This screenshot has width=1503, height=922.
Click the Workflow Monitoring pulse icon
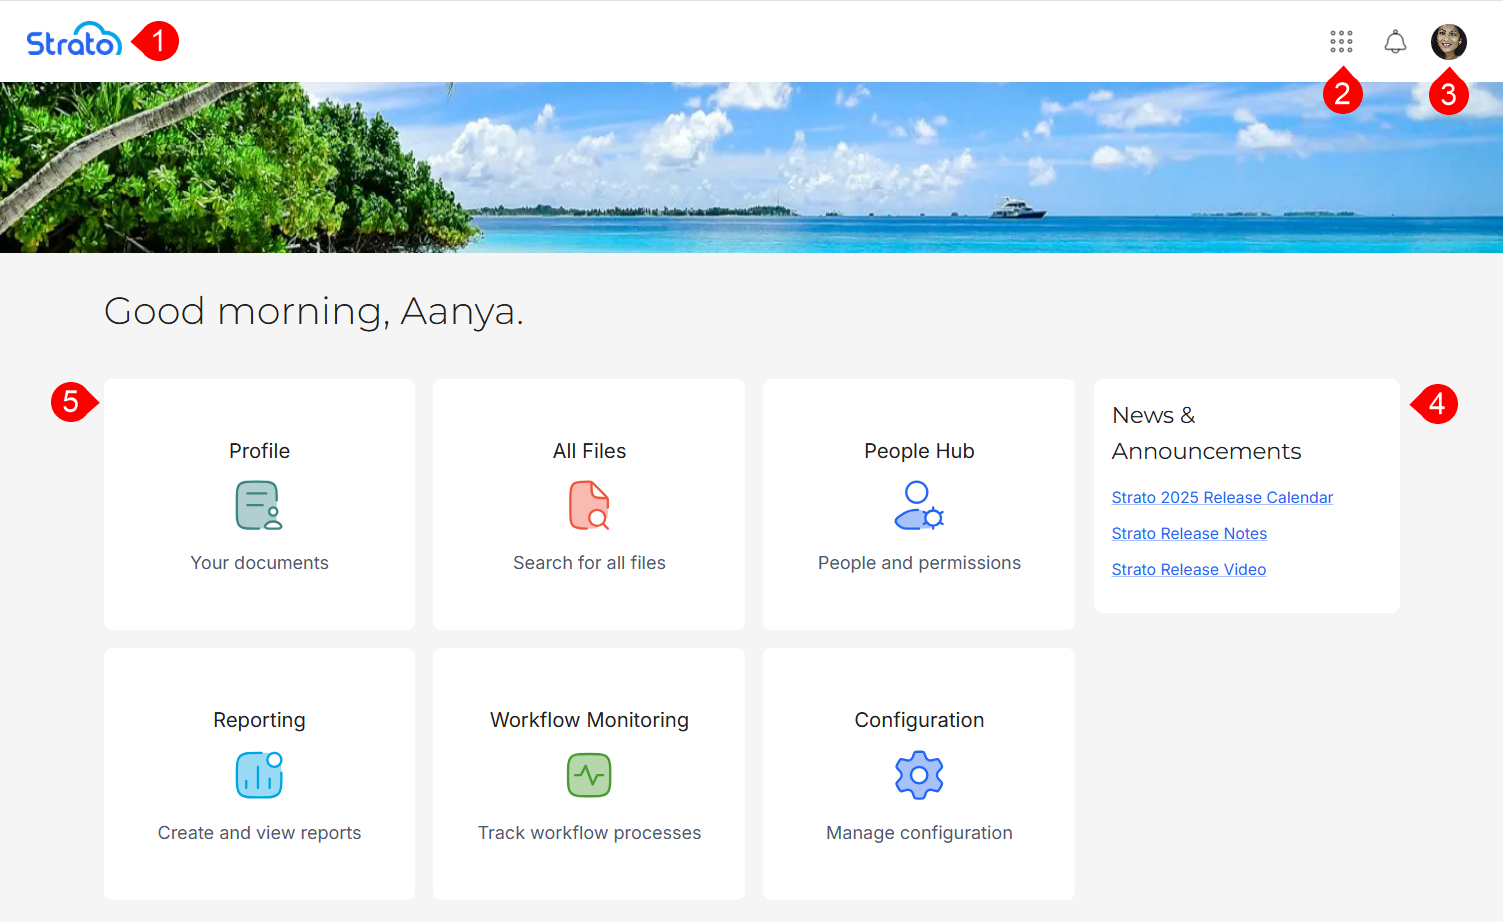point(589,775)
